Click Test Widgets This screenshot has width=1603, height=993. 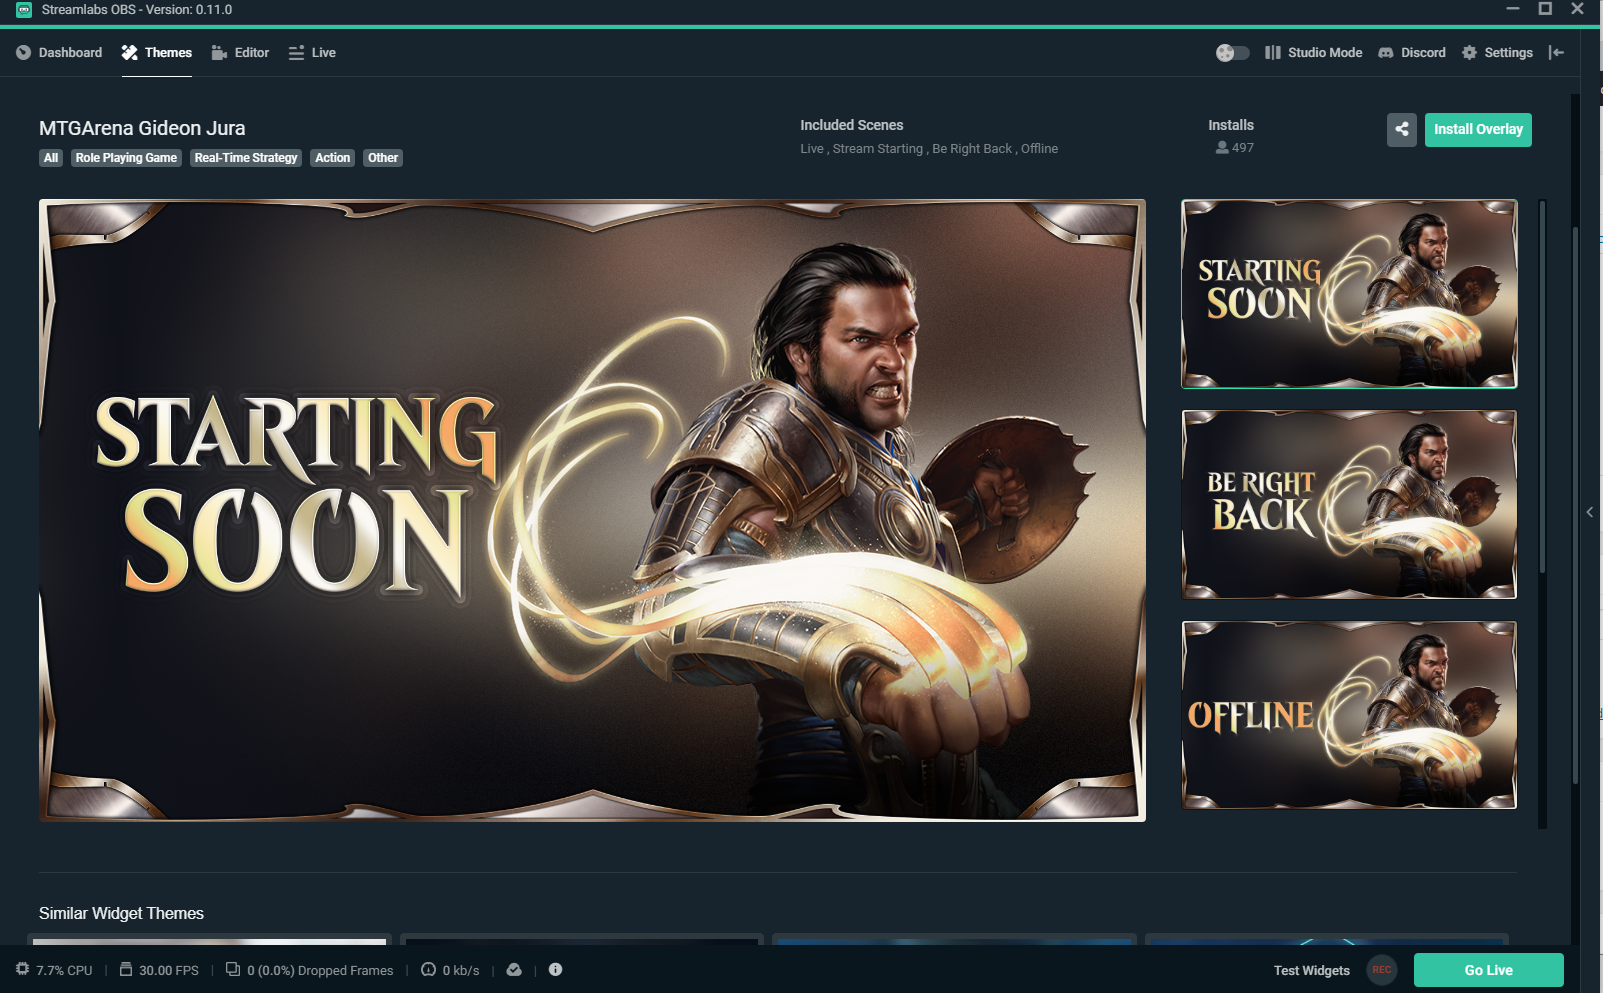coord(1311,970)
